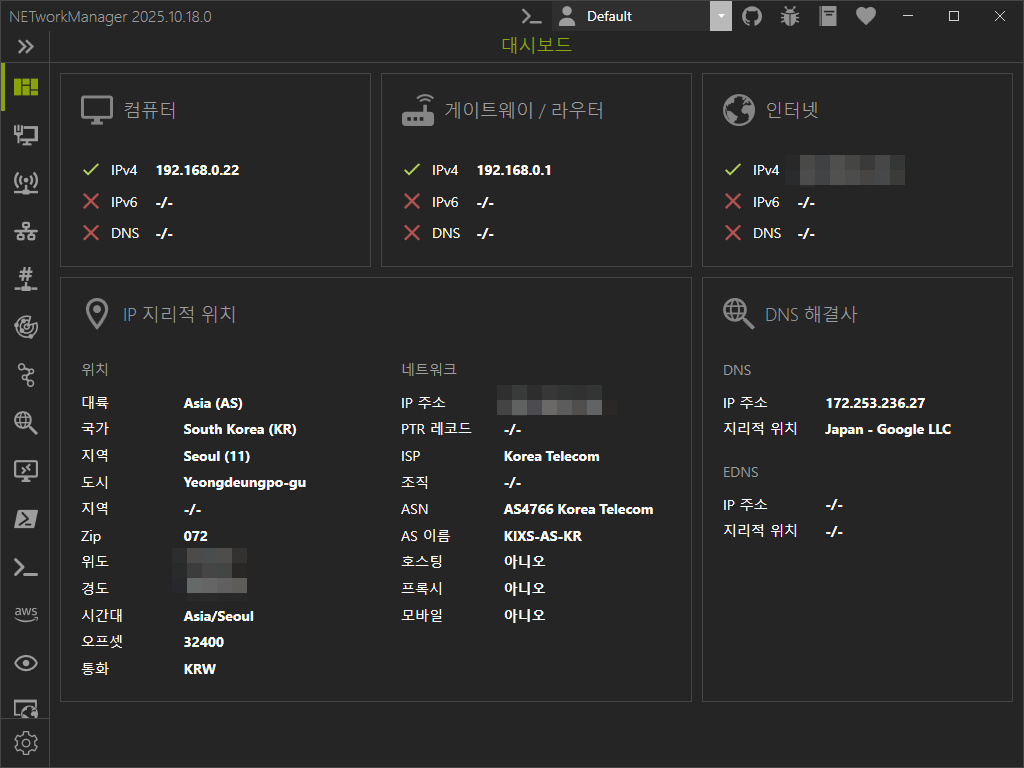Screen dimensions: 1024x768
Task: Select the Default profile combo box
Action: 641,16
